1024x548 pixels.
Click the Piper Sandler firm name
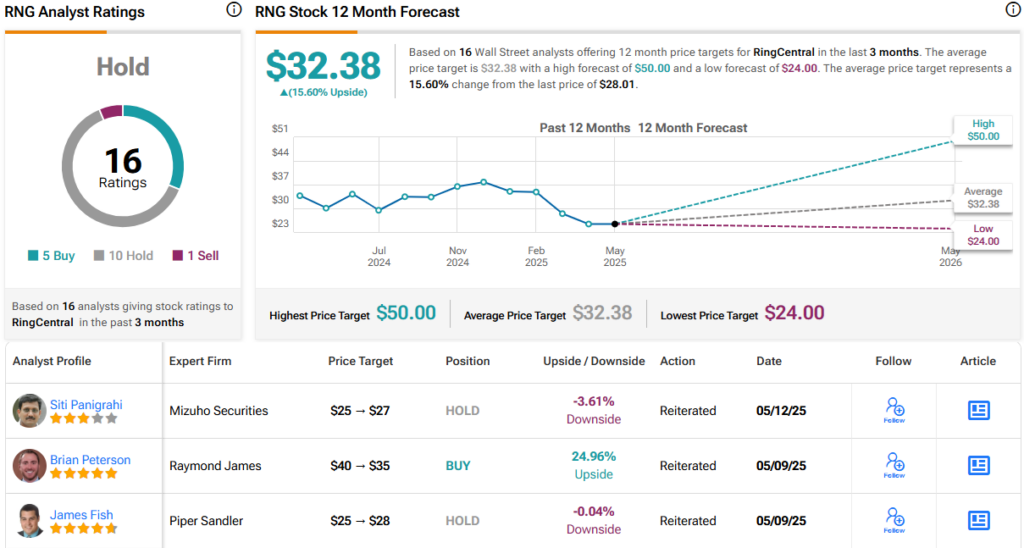point(206,521)
